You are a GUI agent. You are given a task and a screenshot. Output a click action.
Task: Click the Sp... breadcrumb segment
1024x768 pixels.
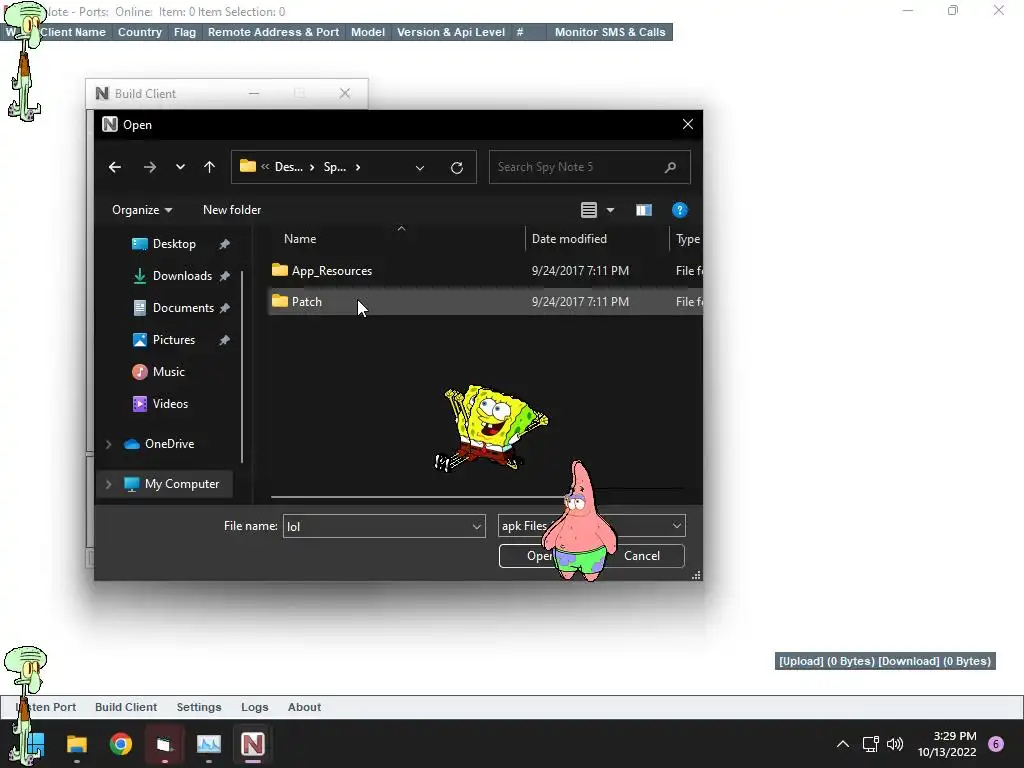[334, 167]
